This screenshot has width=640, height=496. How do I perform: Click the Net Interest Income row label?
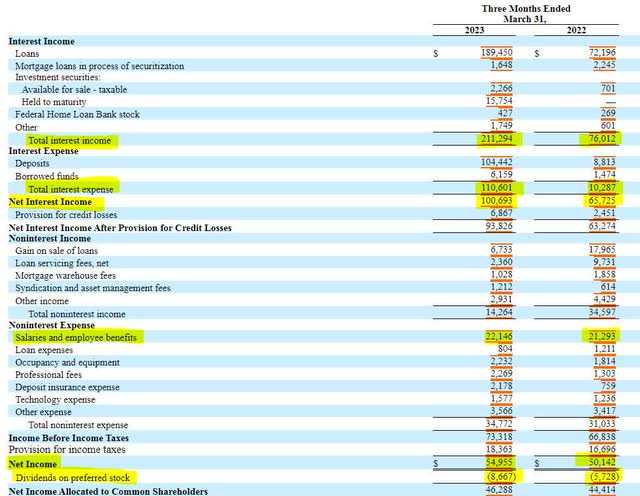tap(50, 202)
